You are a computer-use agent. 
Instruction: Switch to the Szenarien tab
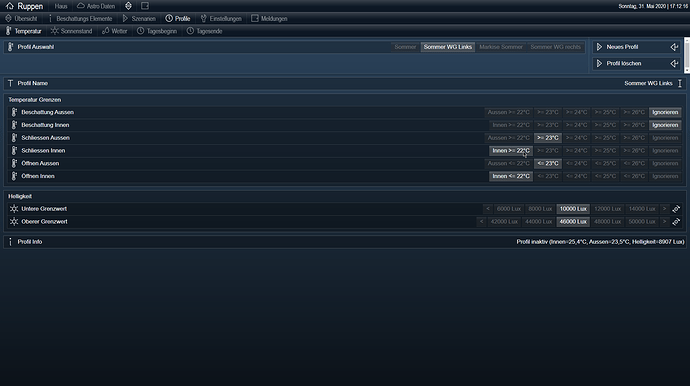tap(139, 18)
